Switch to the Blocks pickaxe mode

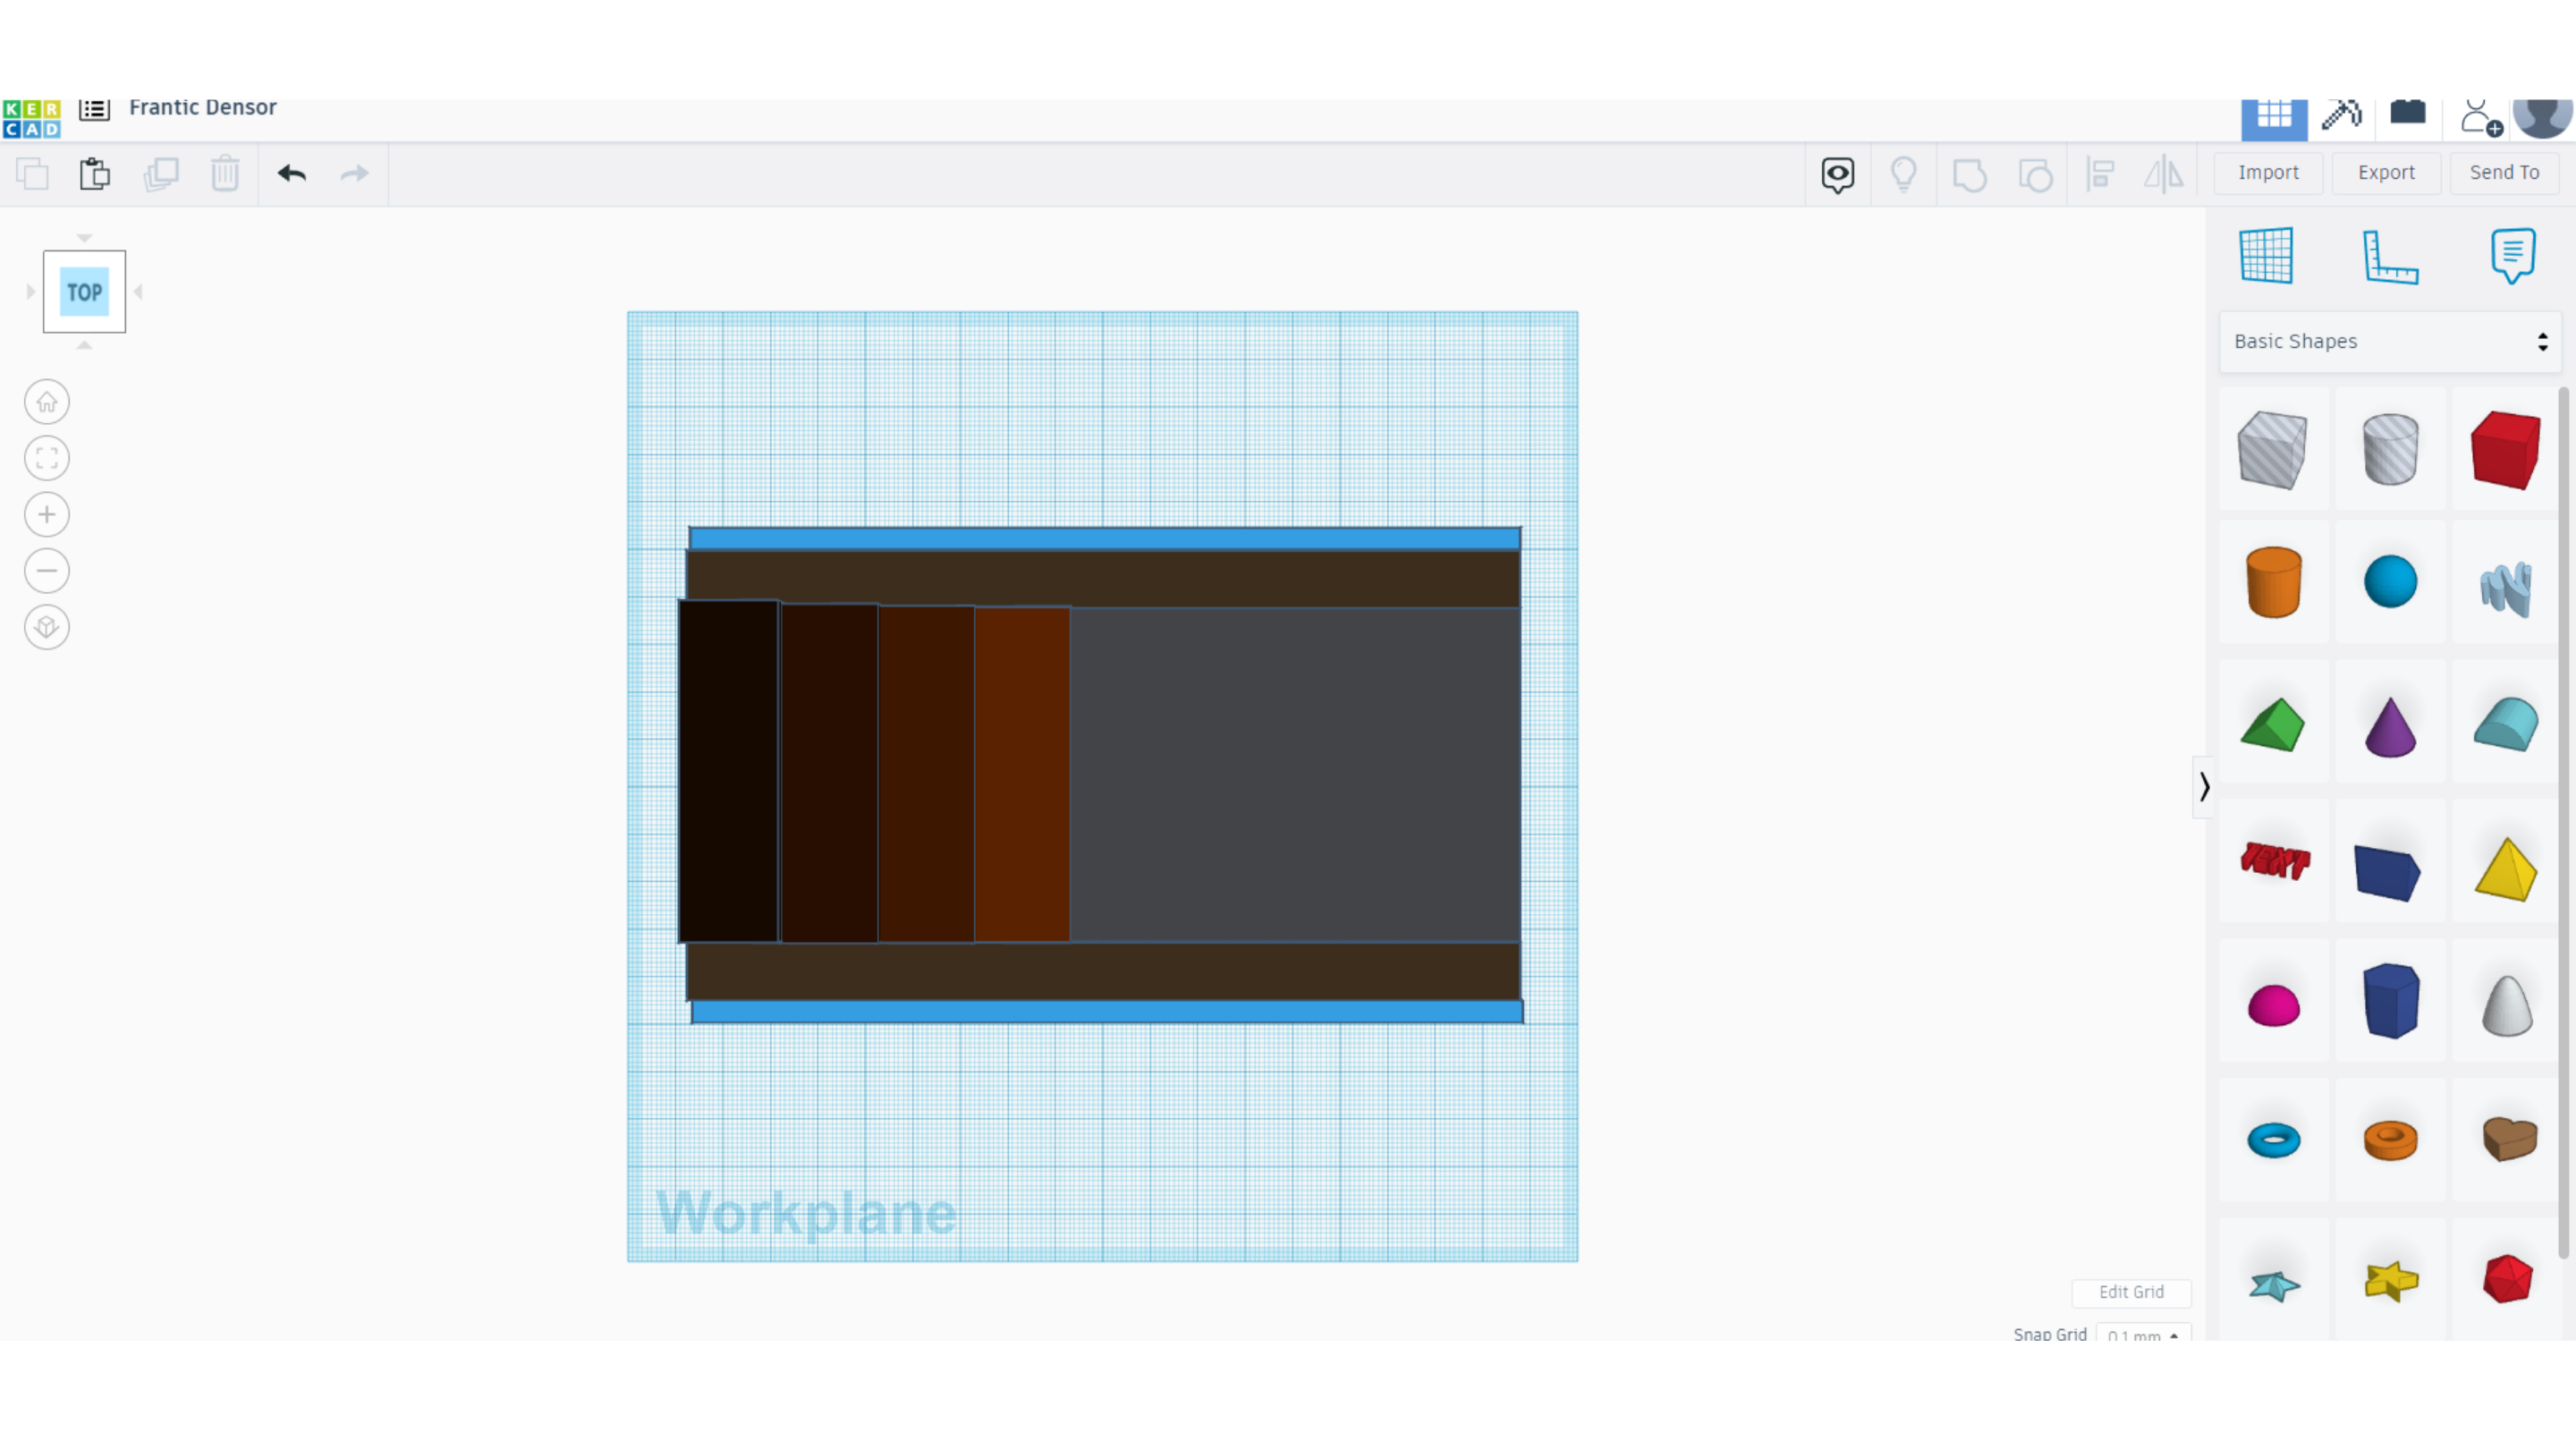[2341, 116]
